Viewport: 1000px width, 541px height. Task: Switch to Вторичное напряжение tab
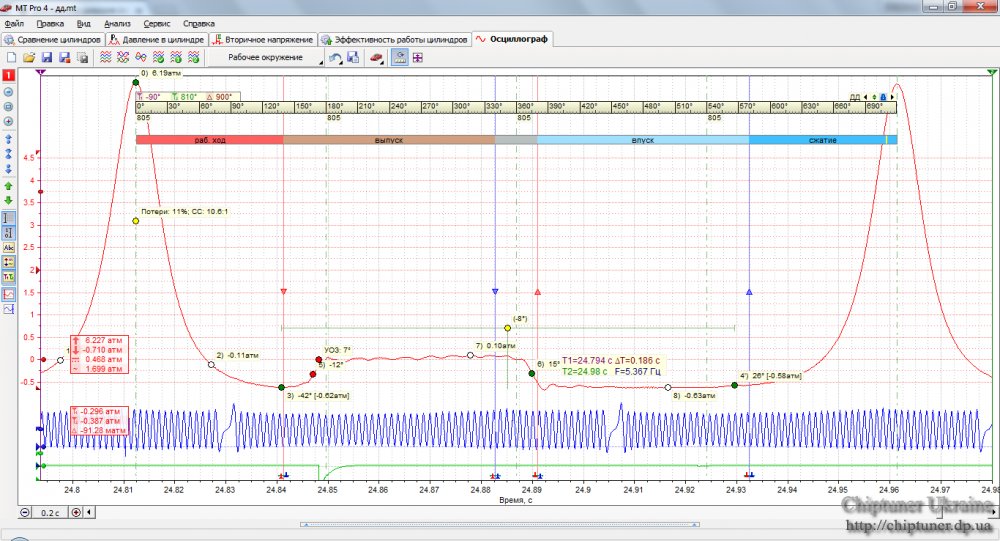point(263,40)
